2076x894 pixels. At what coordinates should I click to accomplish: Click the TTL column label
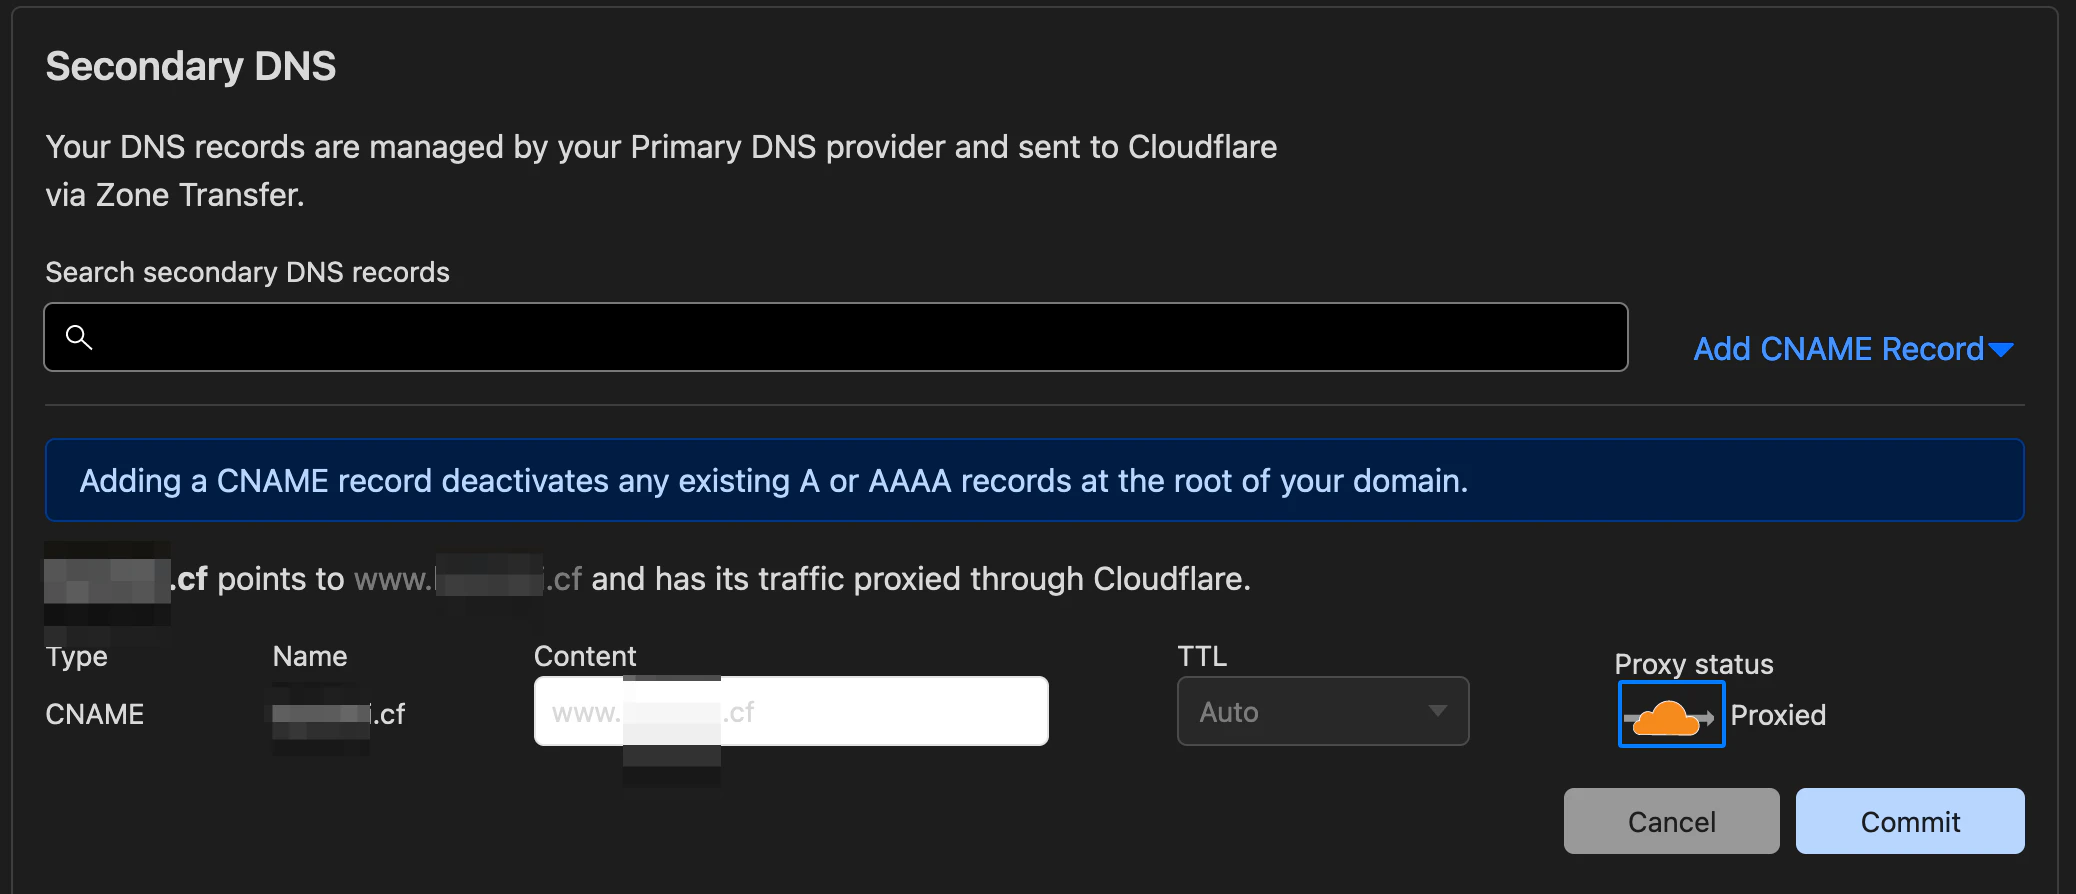[1202, 656]
